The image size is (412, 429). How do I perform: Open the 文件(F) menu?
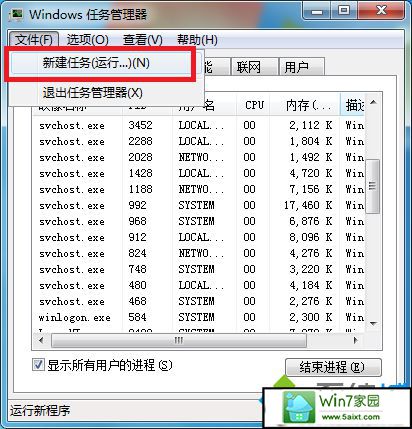(x=34, y=40)
